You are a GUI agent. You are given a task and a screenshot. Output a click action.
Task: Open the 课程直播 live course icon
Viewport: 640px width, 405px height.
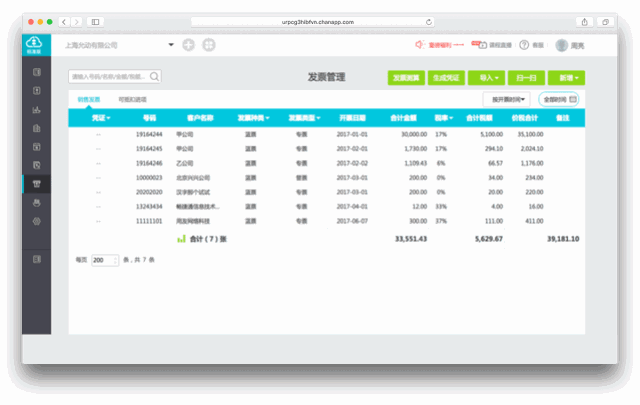481,45
